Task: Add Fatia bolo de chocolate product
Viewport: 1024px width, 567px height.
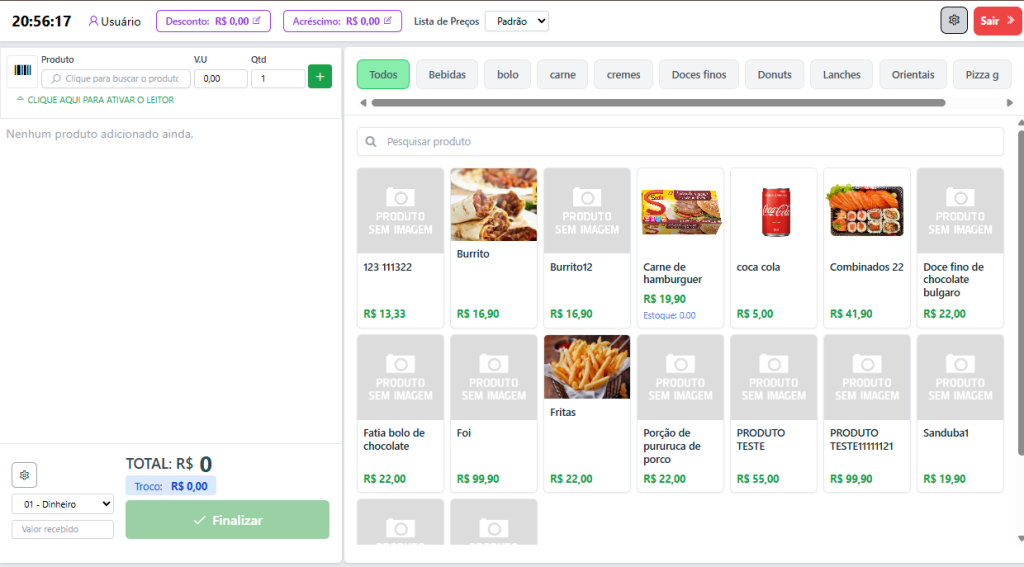Action: point(400,413)
